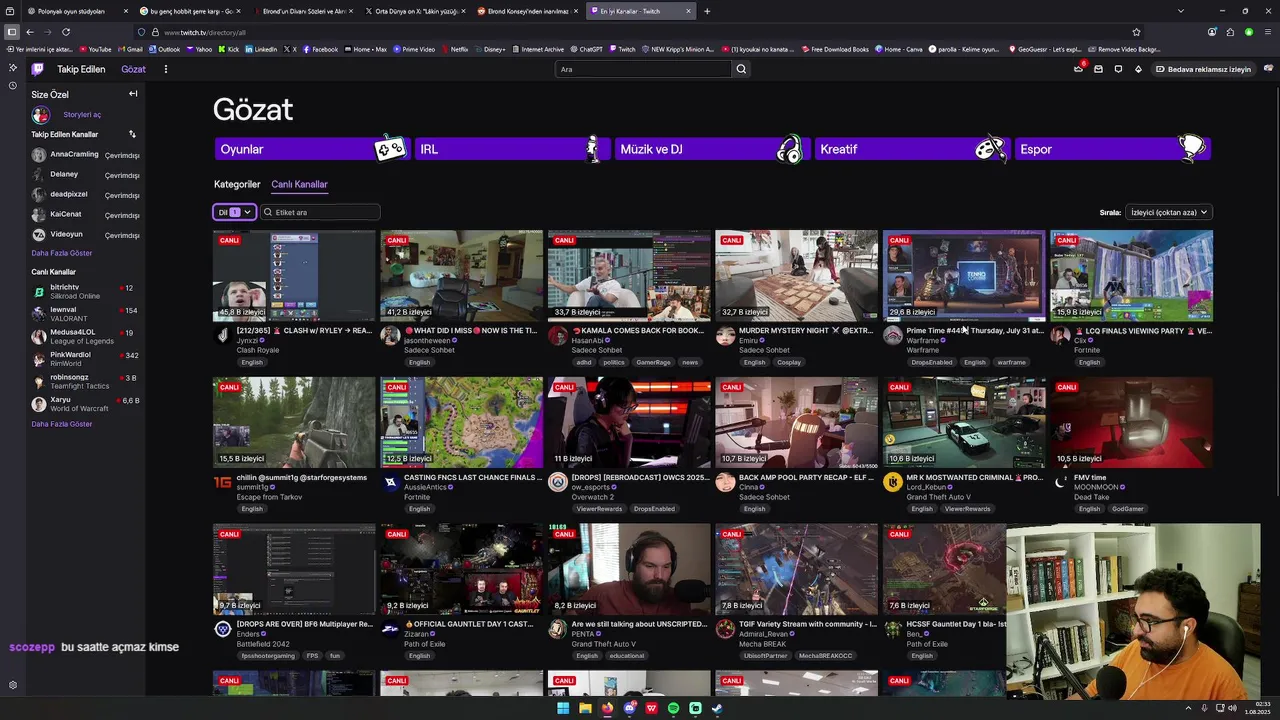Image resolution: width=1280 pixels, height=720 pixels.
Task: Open lewnval VALORANT live channel
Action: coord(85,314)
